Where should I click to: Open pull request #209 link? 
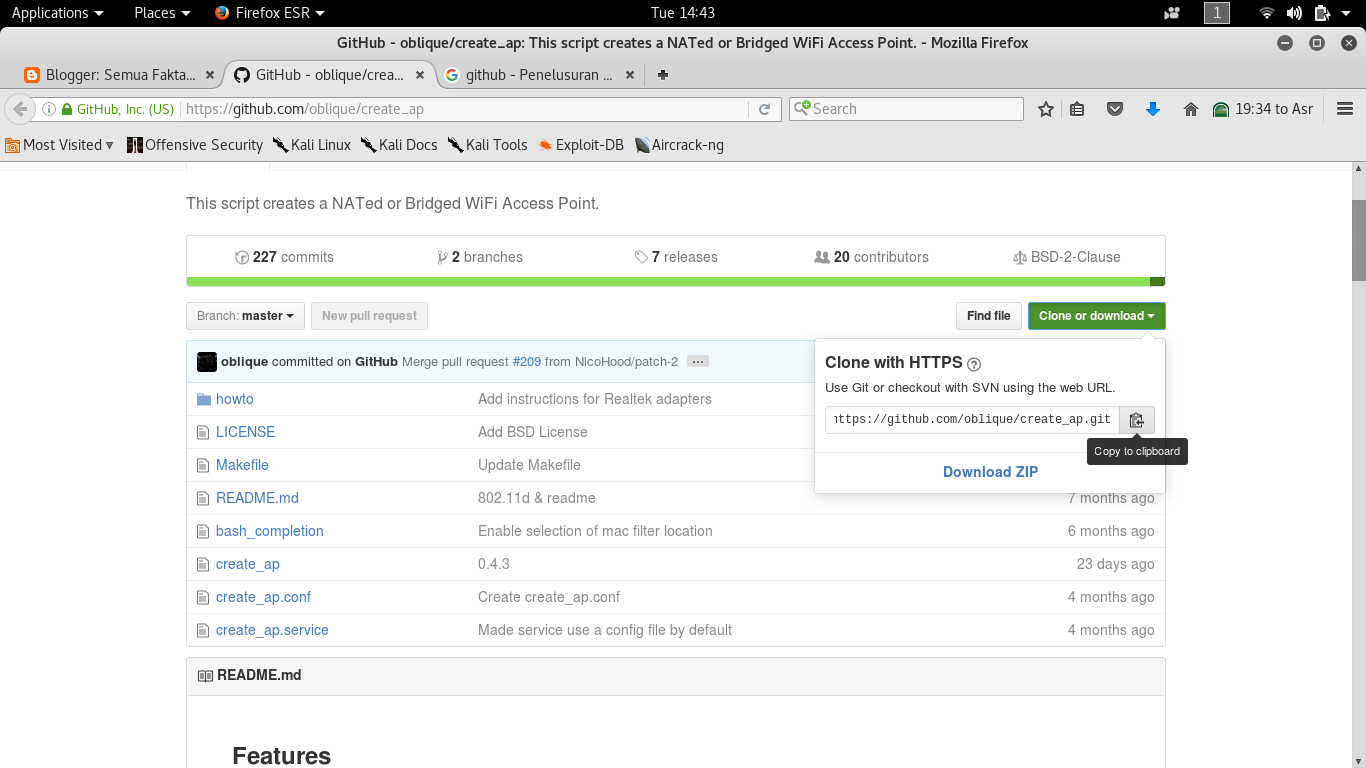click(x=527, y=362)
